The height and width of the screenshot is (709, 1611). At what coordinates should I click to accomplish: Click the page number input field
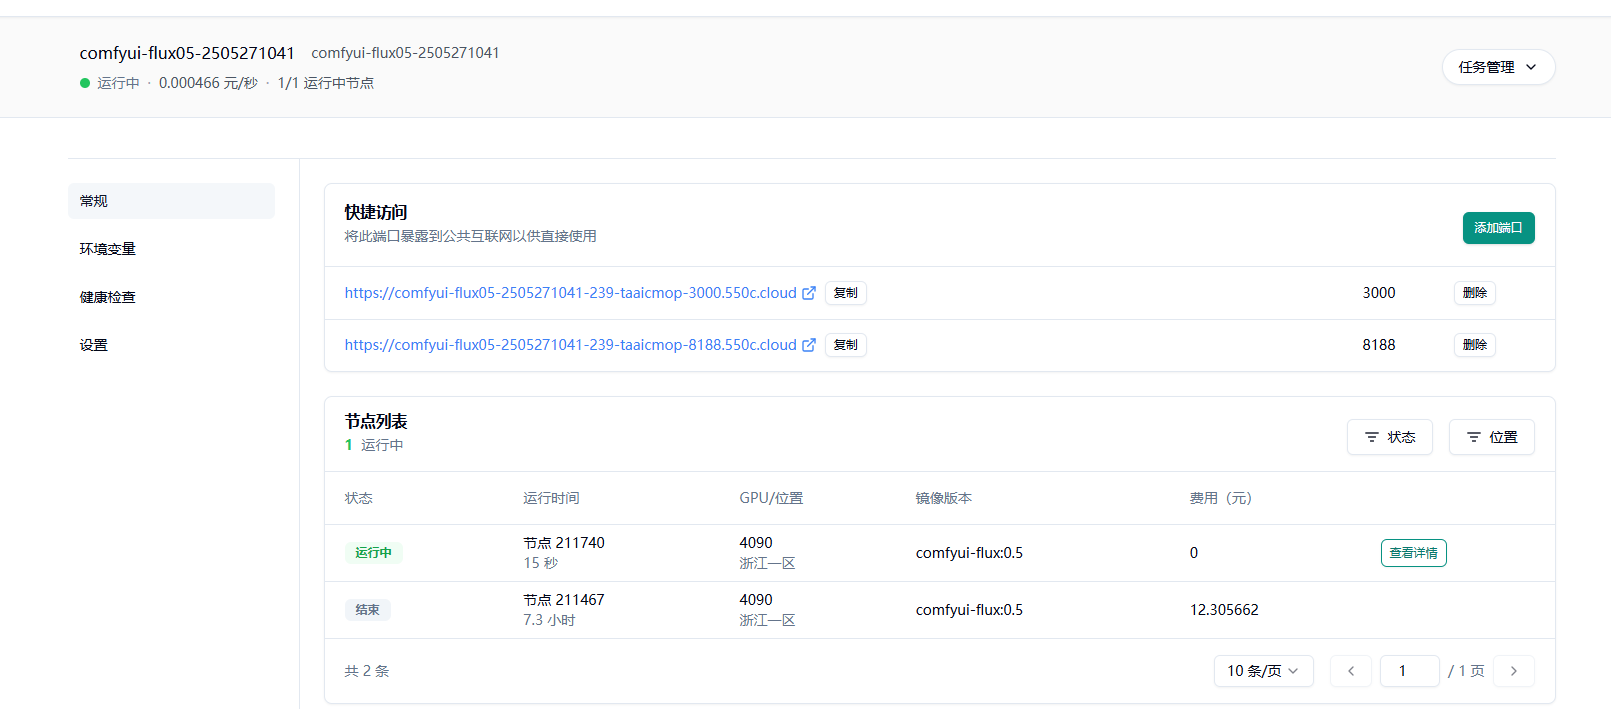(1408, 671)
